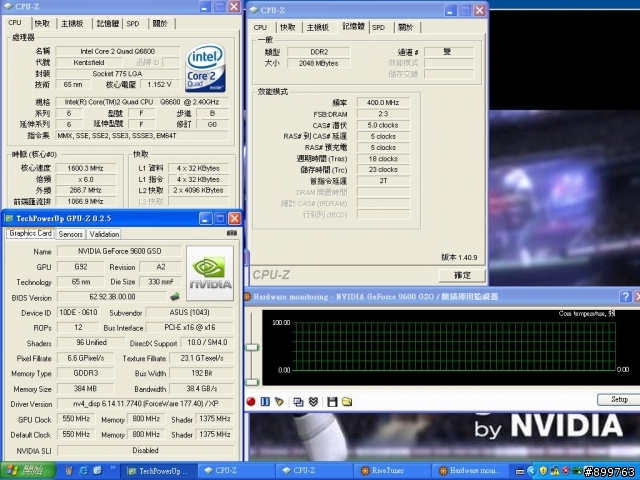The image size is (640, 480).
Task: Click the Bus Interface value PCI-E x16 @ x16
Action: 190,327
